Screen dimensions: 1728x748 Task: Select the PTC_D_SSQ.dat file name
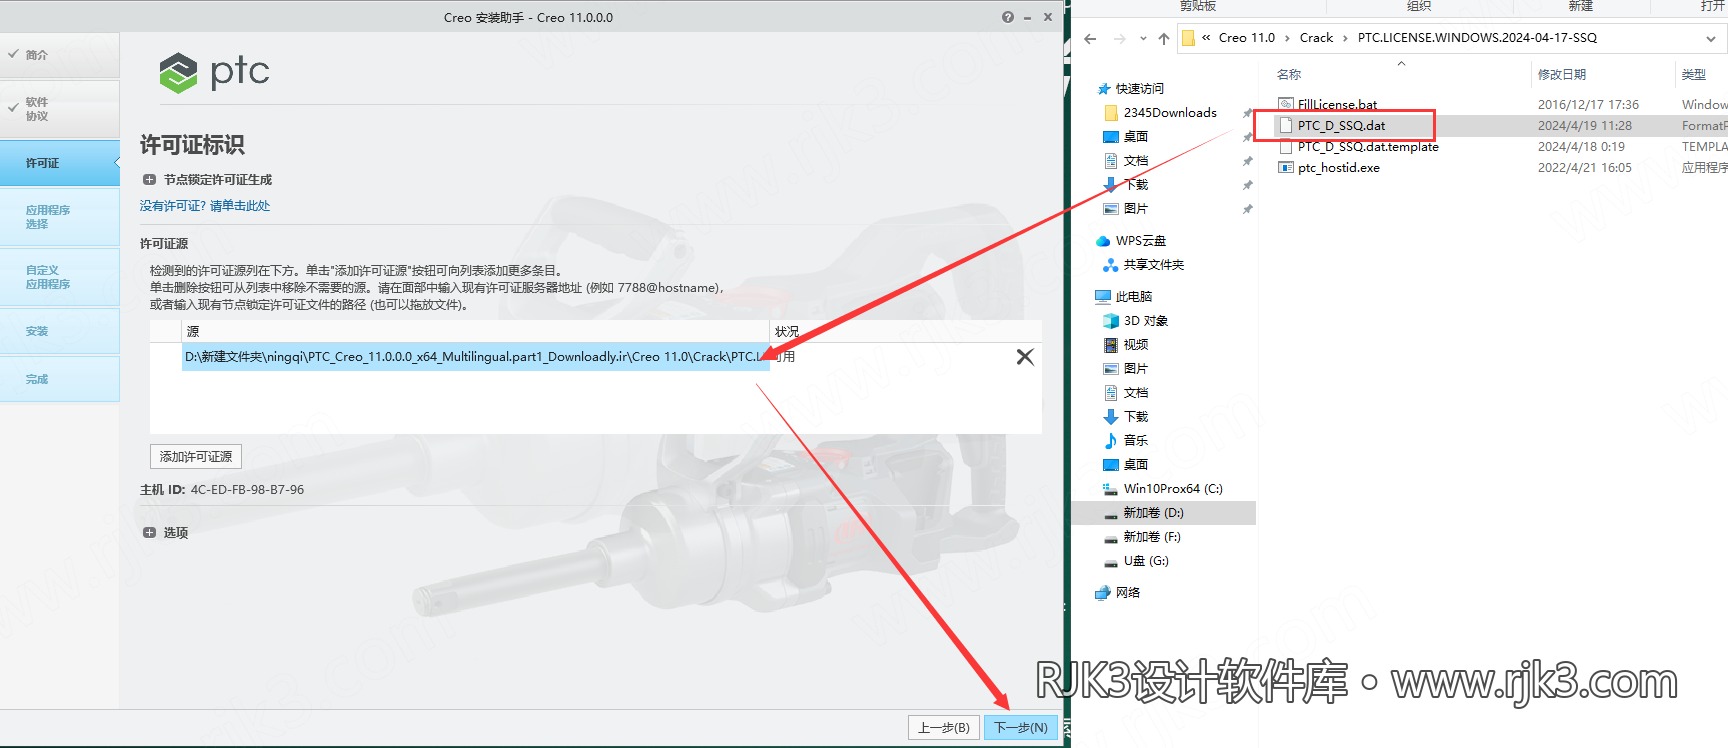tap(1341, 126)
